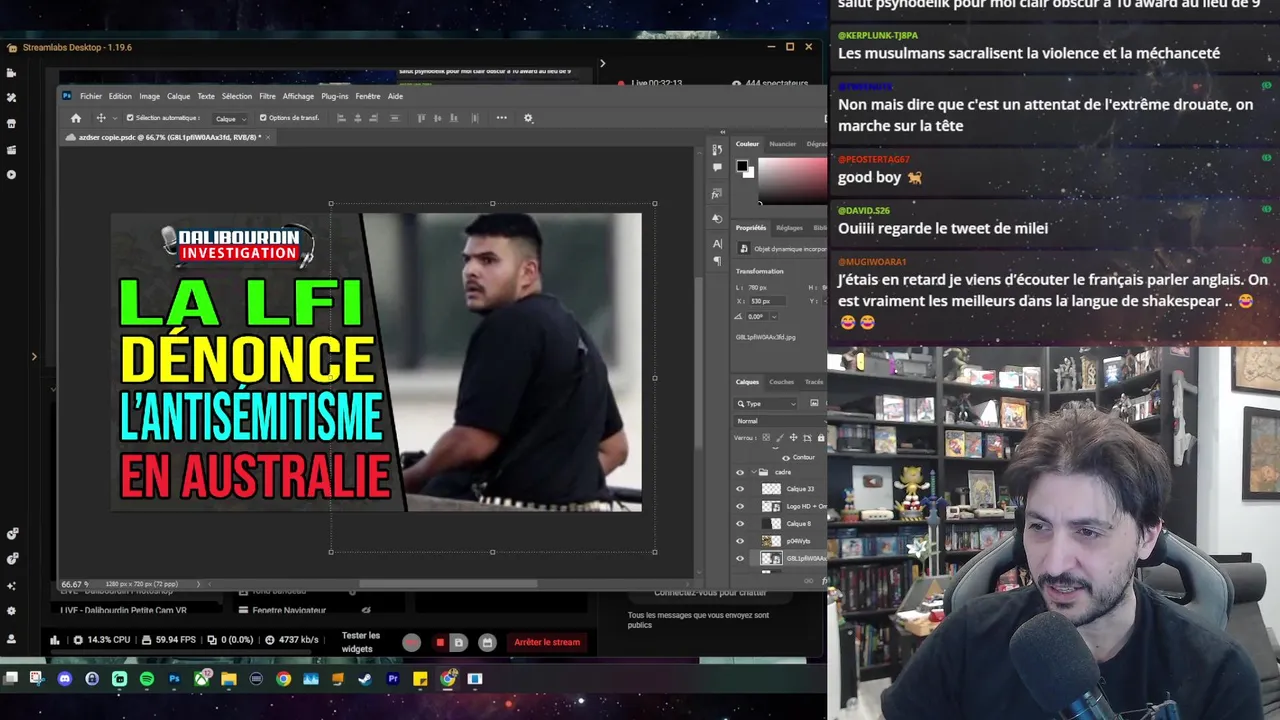Hide the p04Wyts layer

(740, 541)
